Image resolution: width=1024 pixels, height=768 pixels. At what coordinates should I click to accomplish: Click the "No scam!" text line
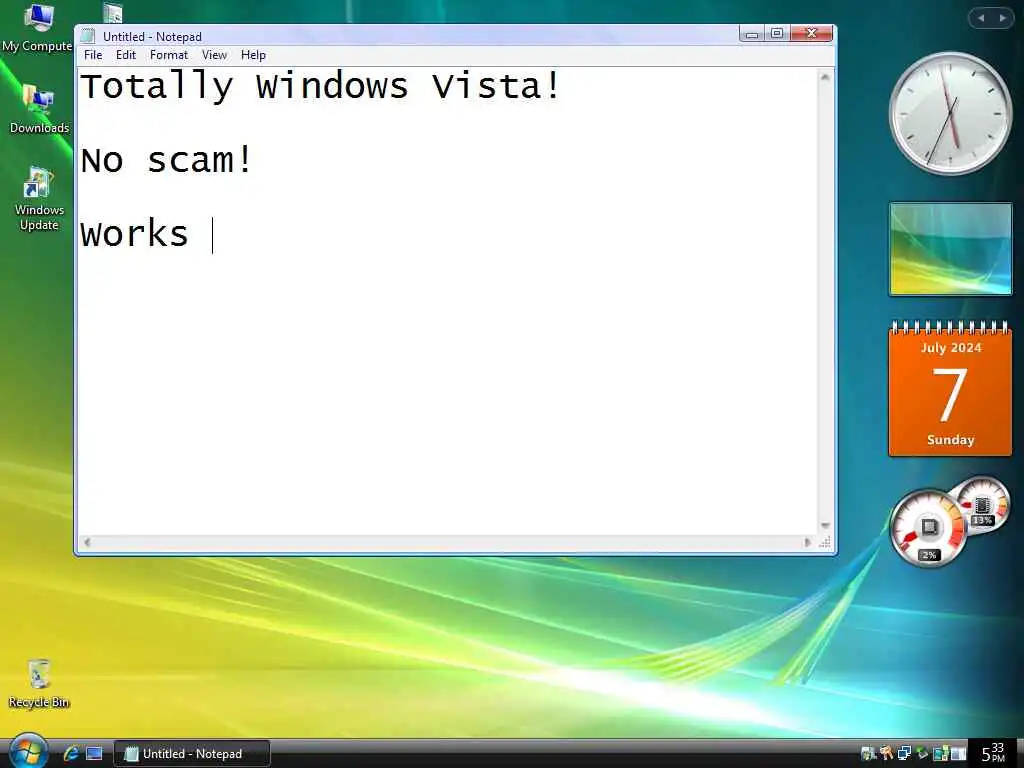tap(166, 159)
